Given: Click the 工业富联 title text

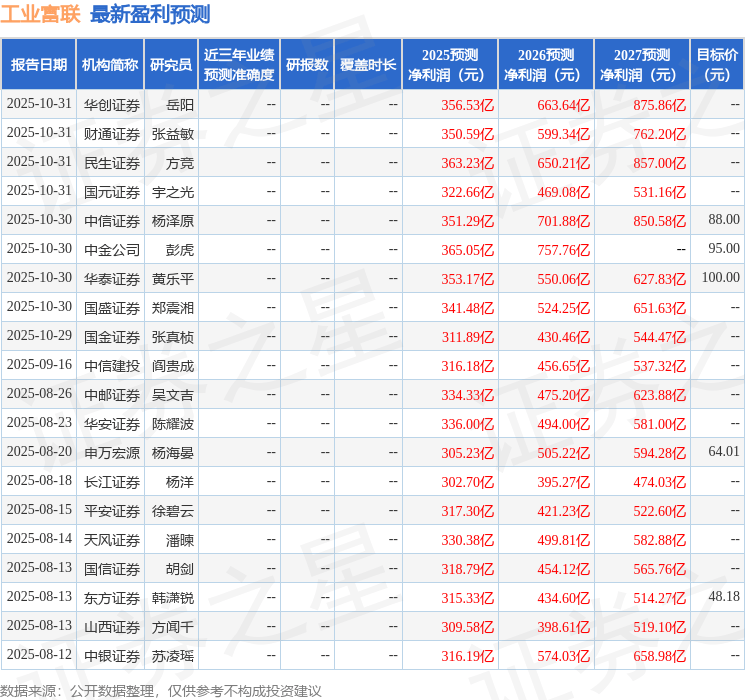Looking at the screenshot, I should 41,14.
